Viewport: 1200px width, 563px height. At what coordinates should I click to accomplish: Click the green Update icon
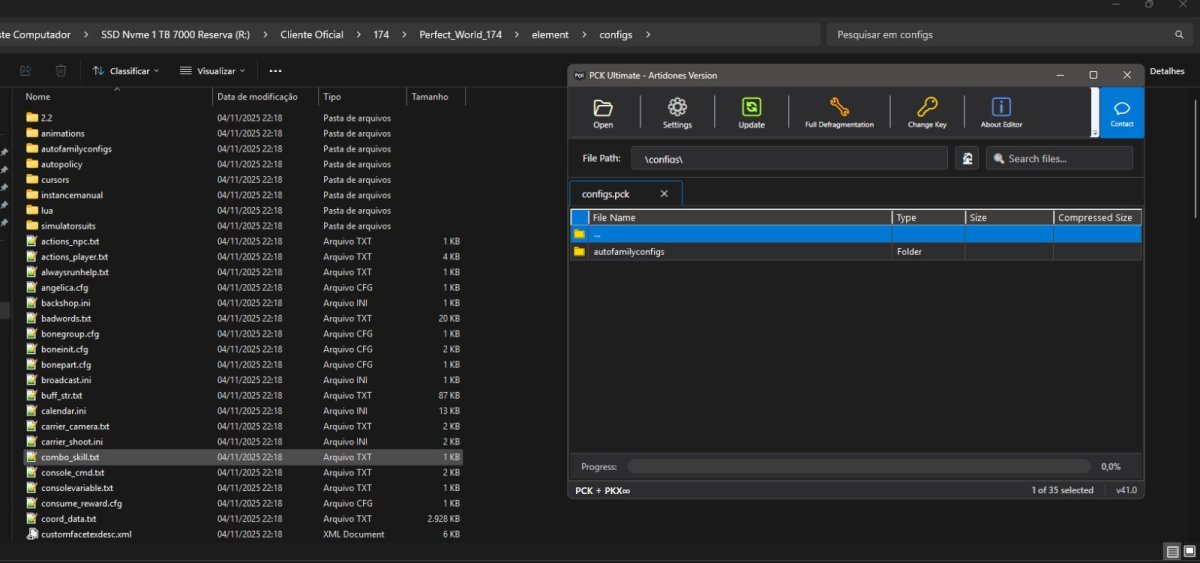751,112
